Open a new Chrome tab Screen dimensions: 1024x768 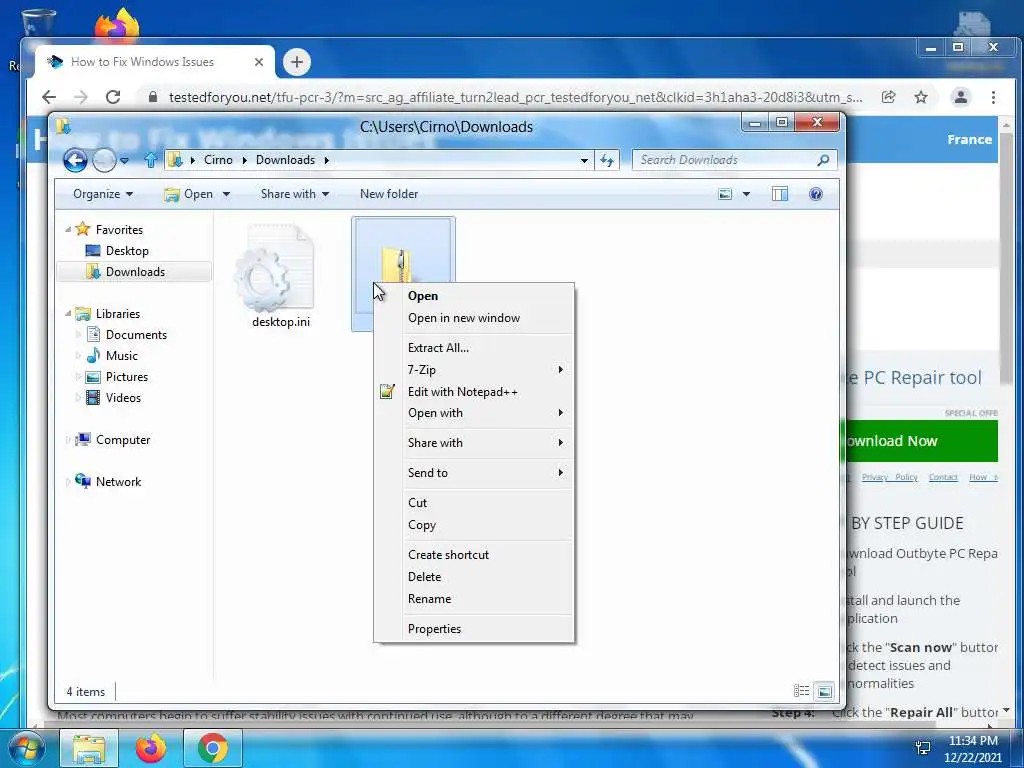[296, 62]
